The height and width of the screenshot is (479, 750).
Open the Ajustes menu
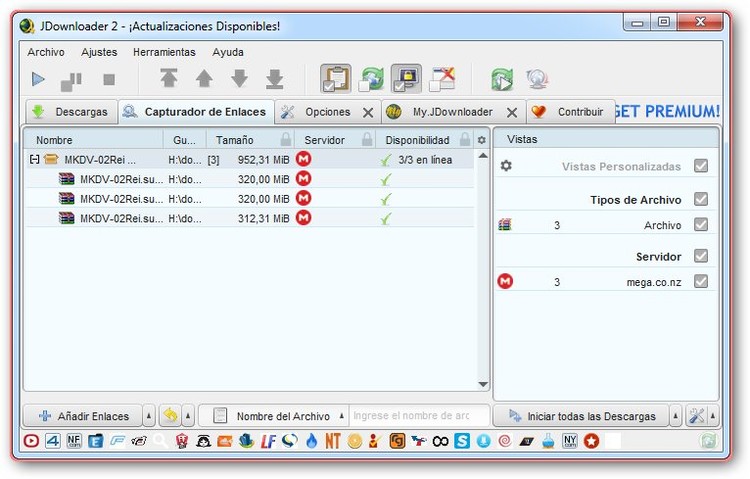click(99, 52)
